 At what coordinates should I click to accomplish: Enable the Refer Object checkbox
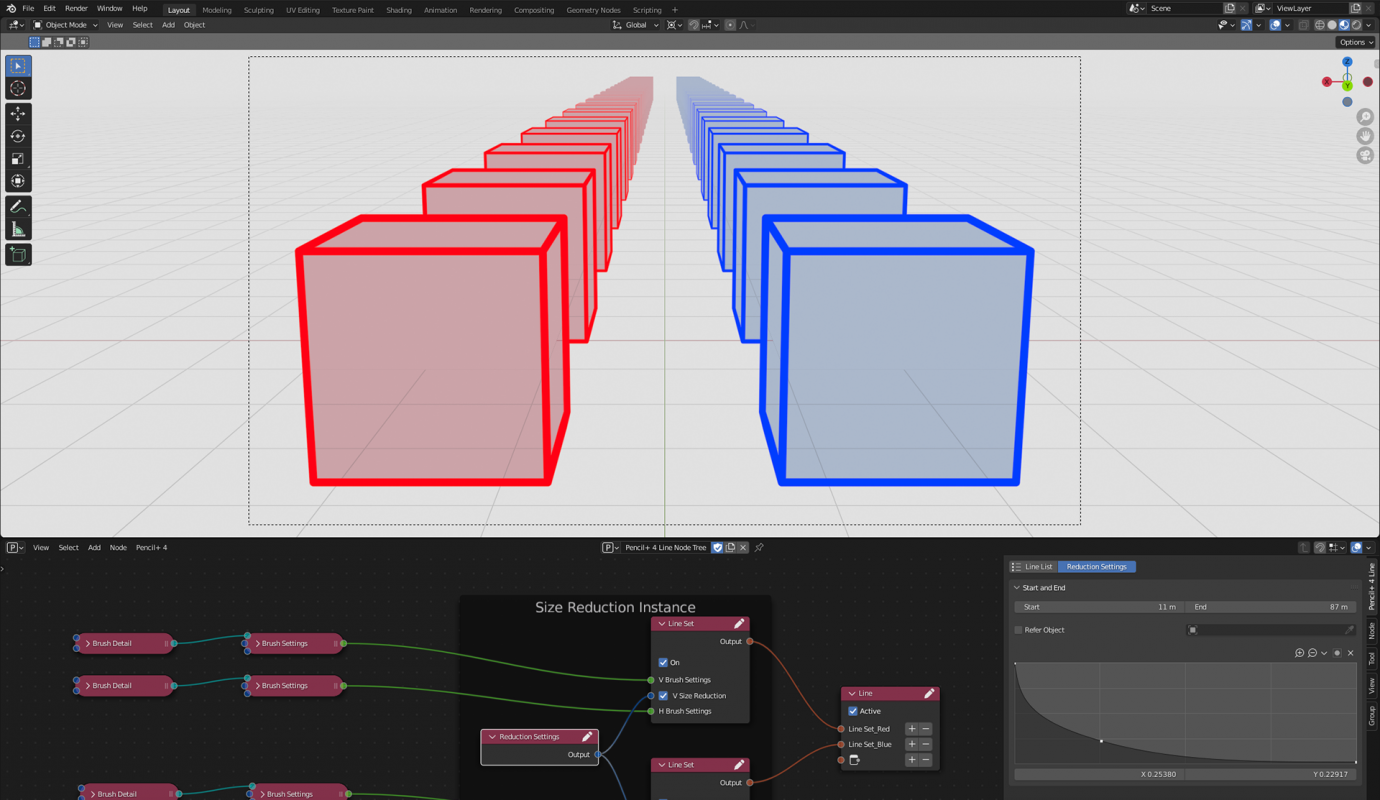click(1017, 628)
